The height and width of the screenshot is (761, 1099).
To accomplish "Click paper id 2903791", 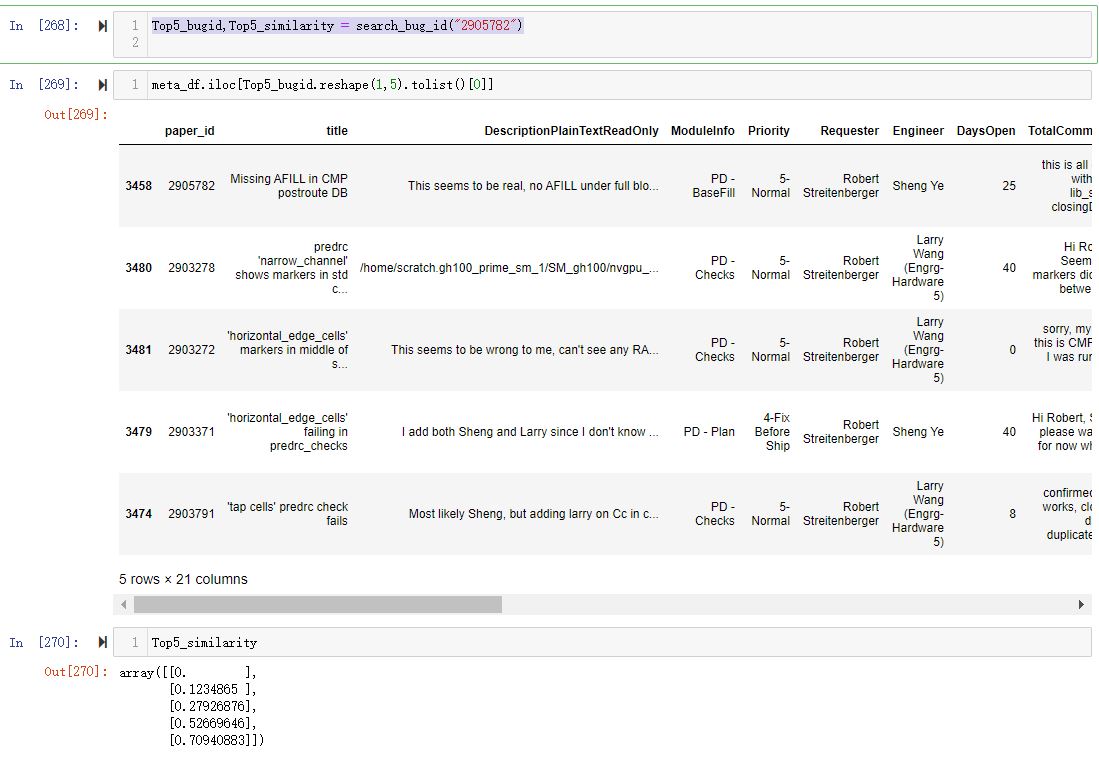I will click(x=191, y=514).
